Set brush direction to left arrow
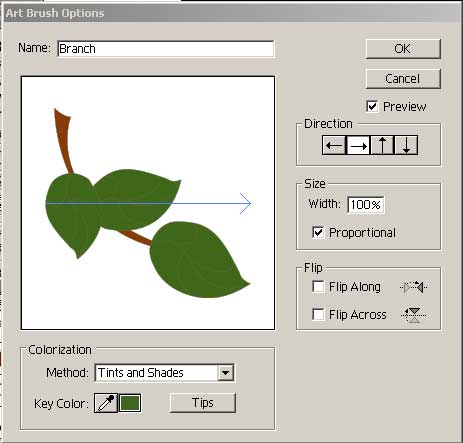The height and width of the screenshot is (443, 463). point(334,145)
